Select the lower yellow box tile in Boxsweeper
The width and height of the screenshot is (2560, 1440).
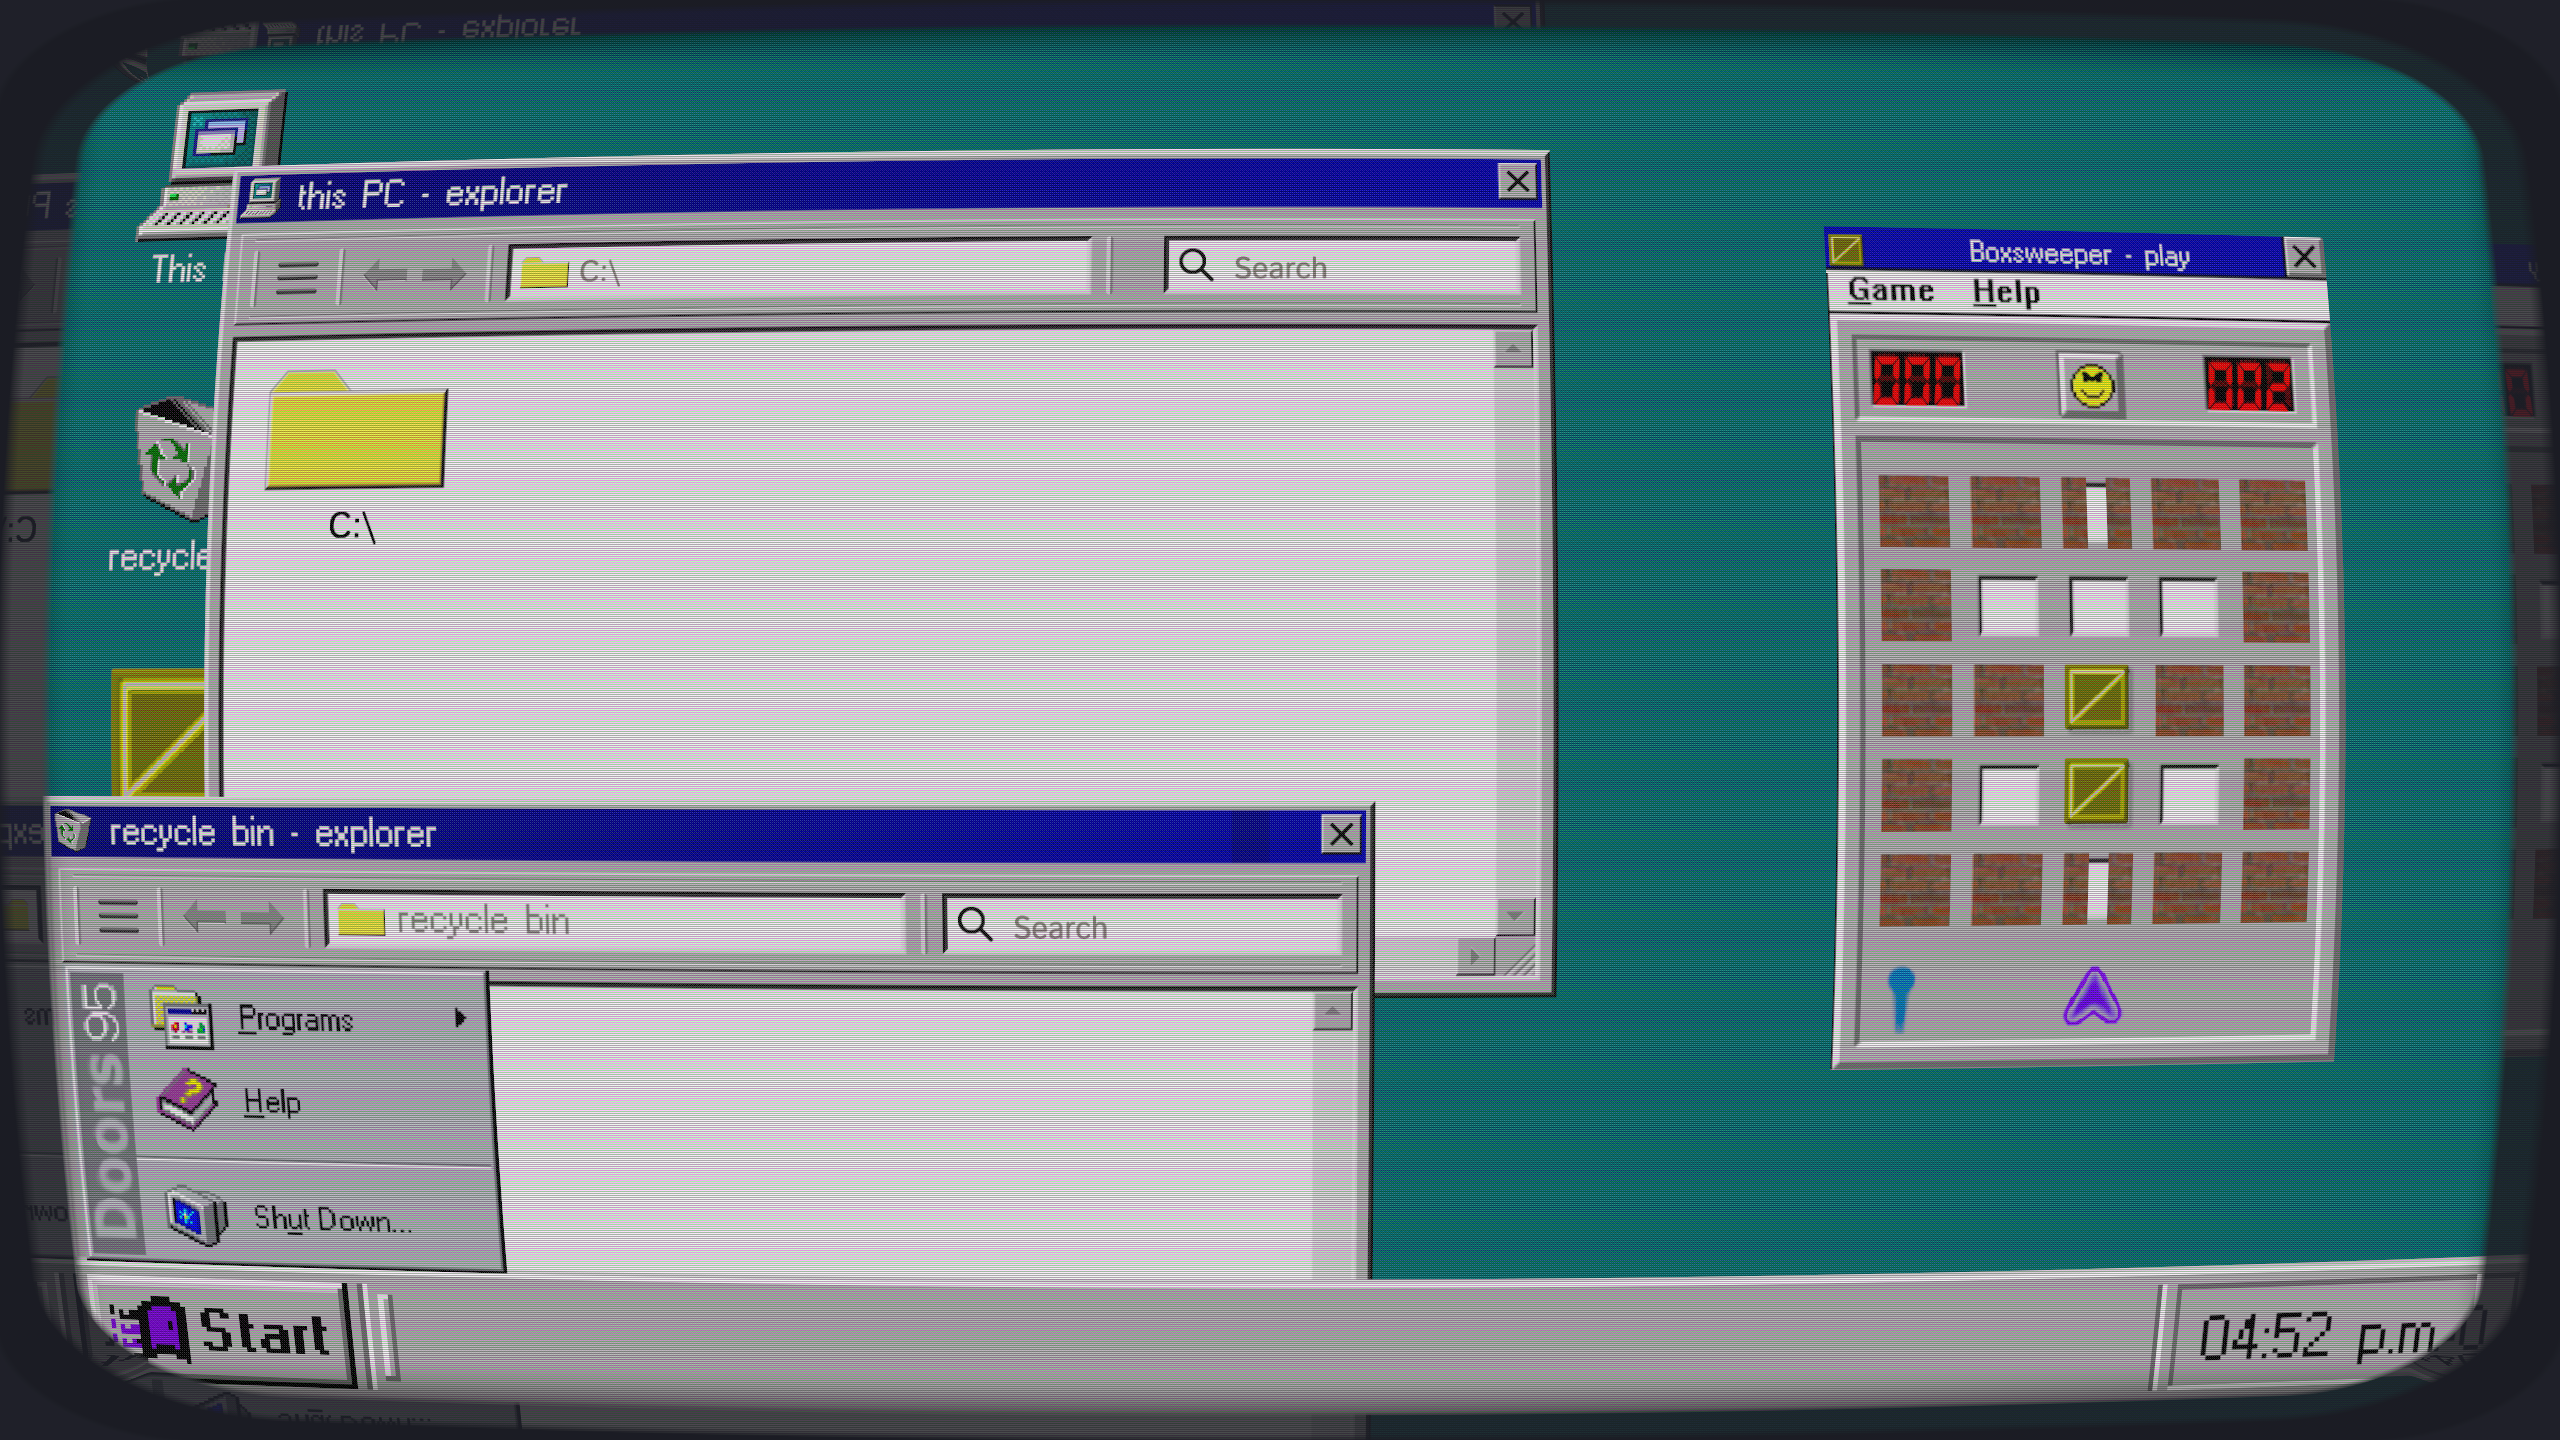[2096, 792]
